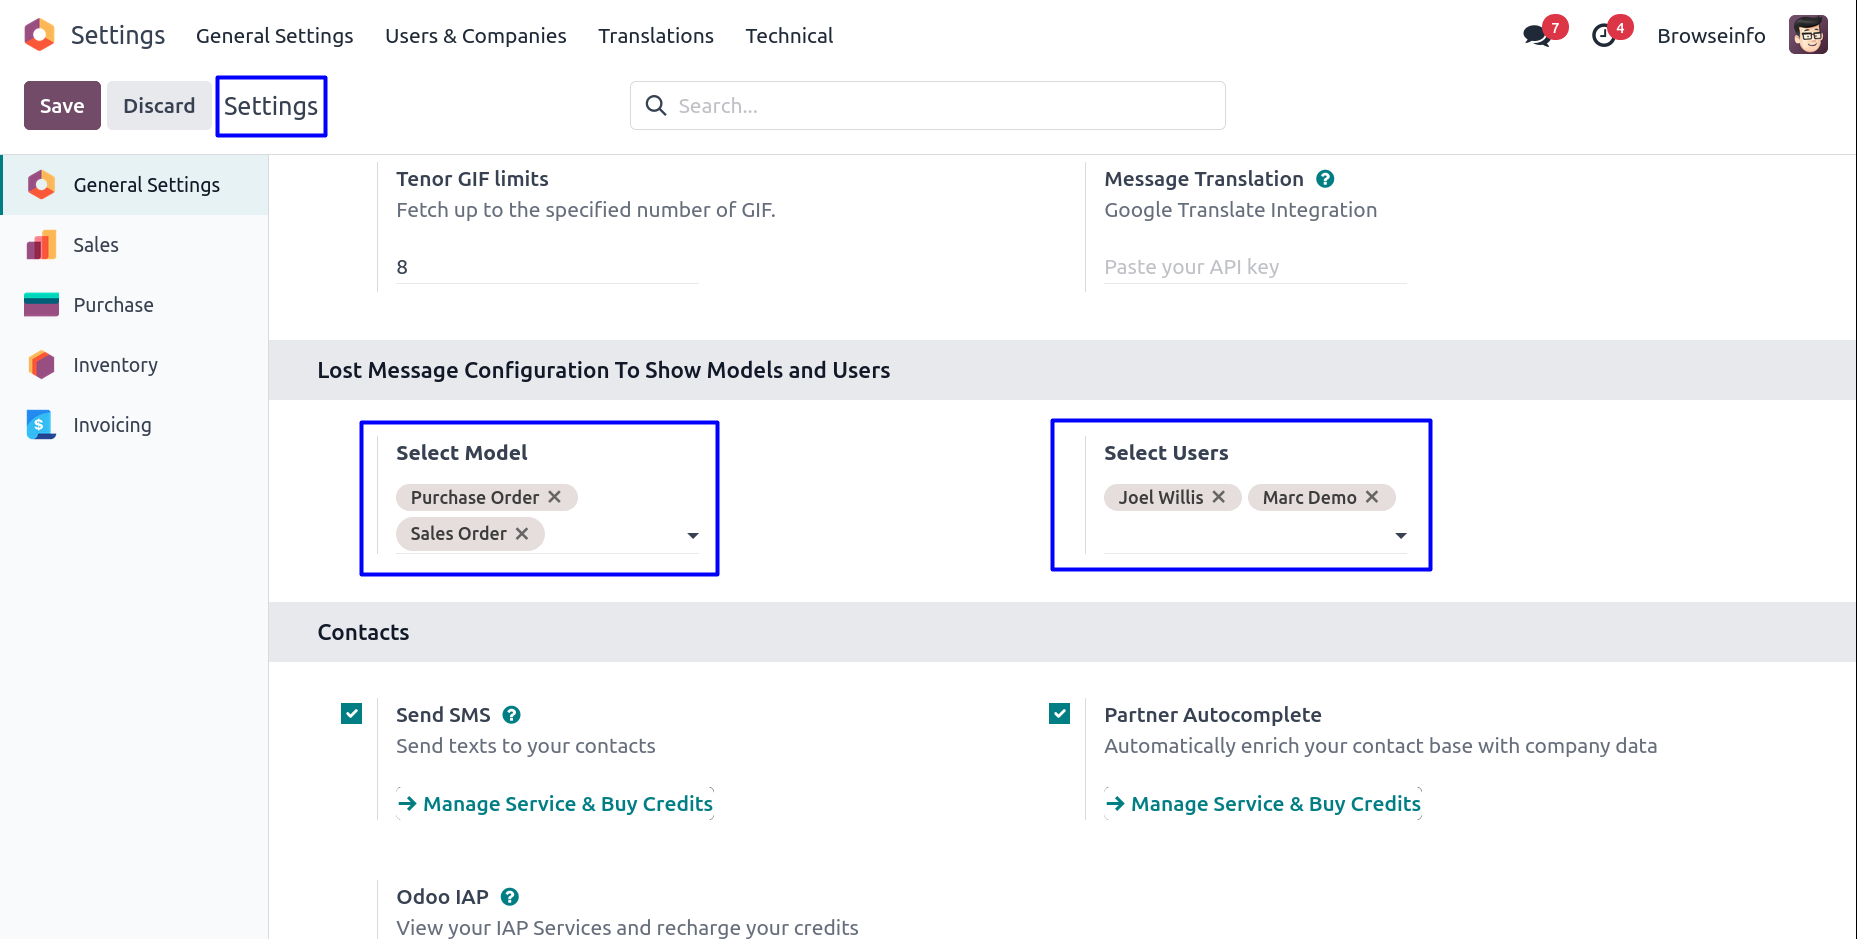Open the activities clock icon
This screenshot has width=1857, height=939.
[x=1604, y=36]
